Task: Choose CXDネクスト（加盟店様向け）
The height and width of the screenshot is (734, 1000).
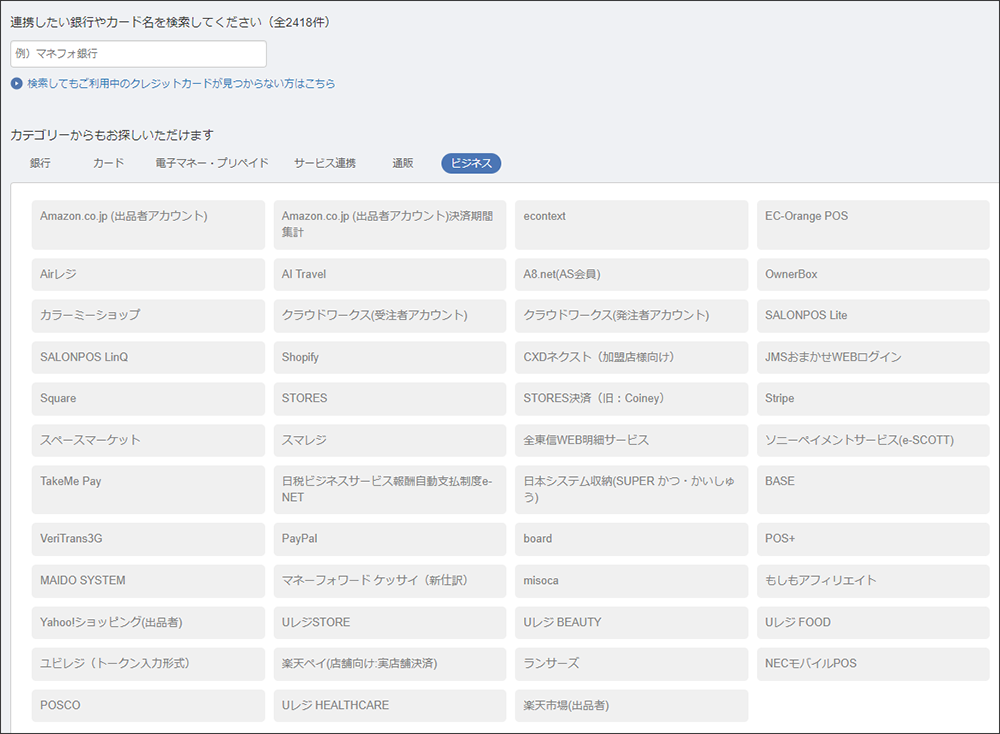Action: pos(631,357)
